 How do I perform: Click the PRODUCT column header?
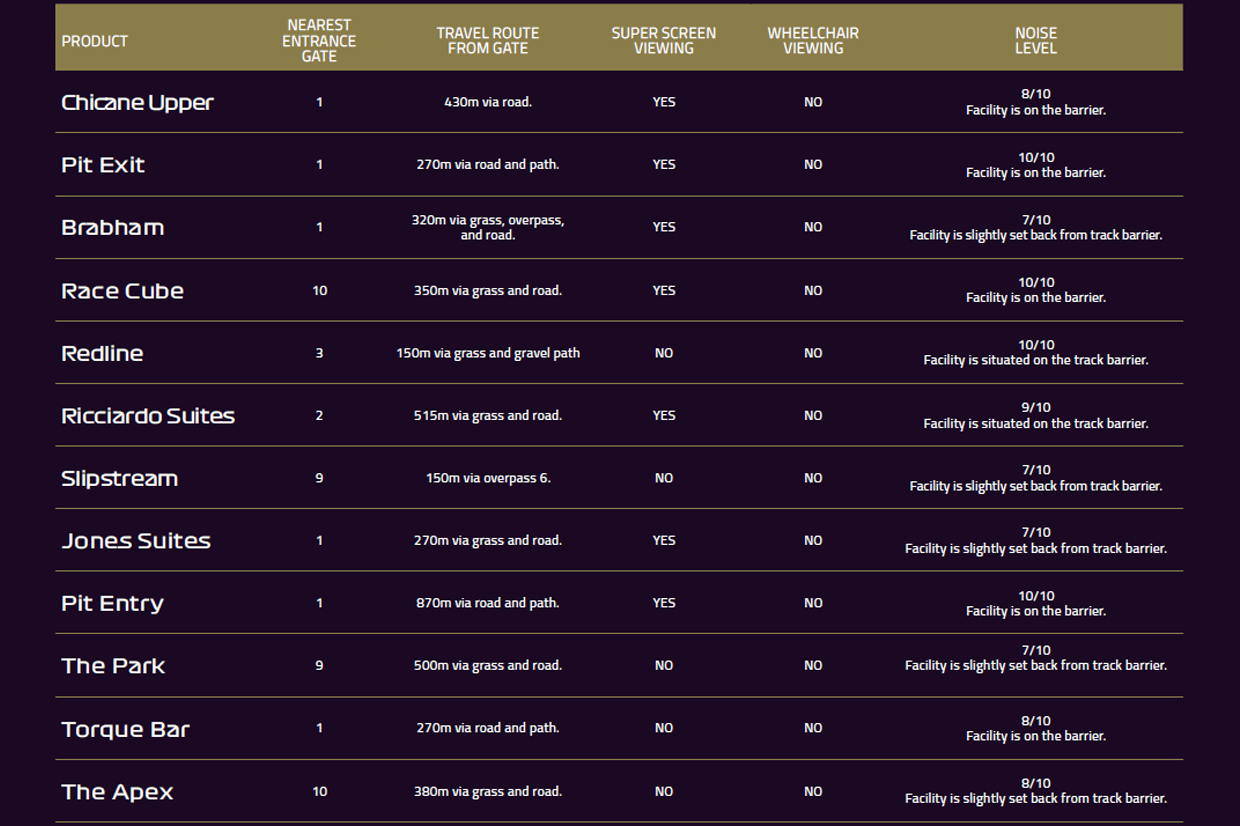94,41
